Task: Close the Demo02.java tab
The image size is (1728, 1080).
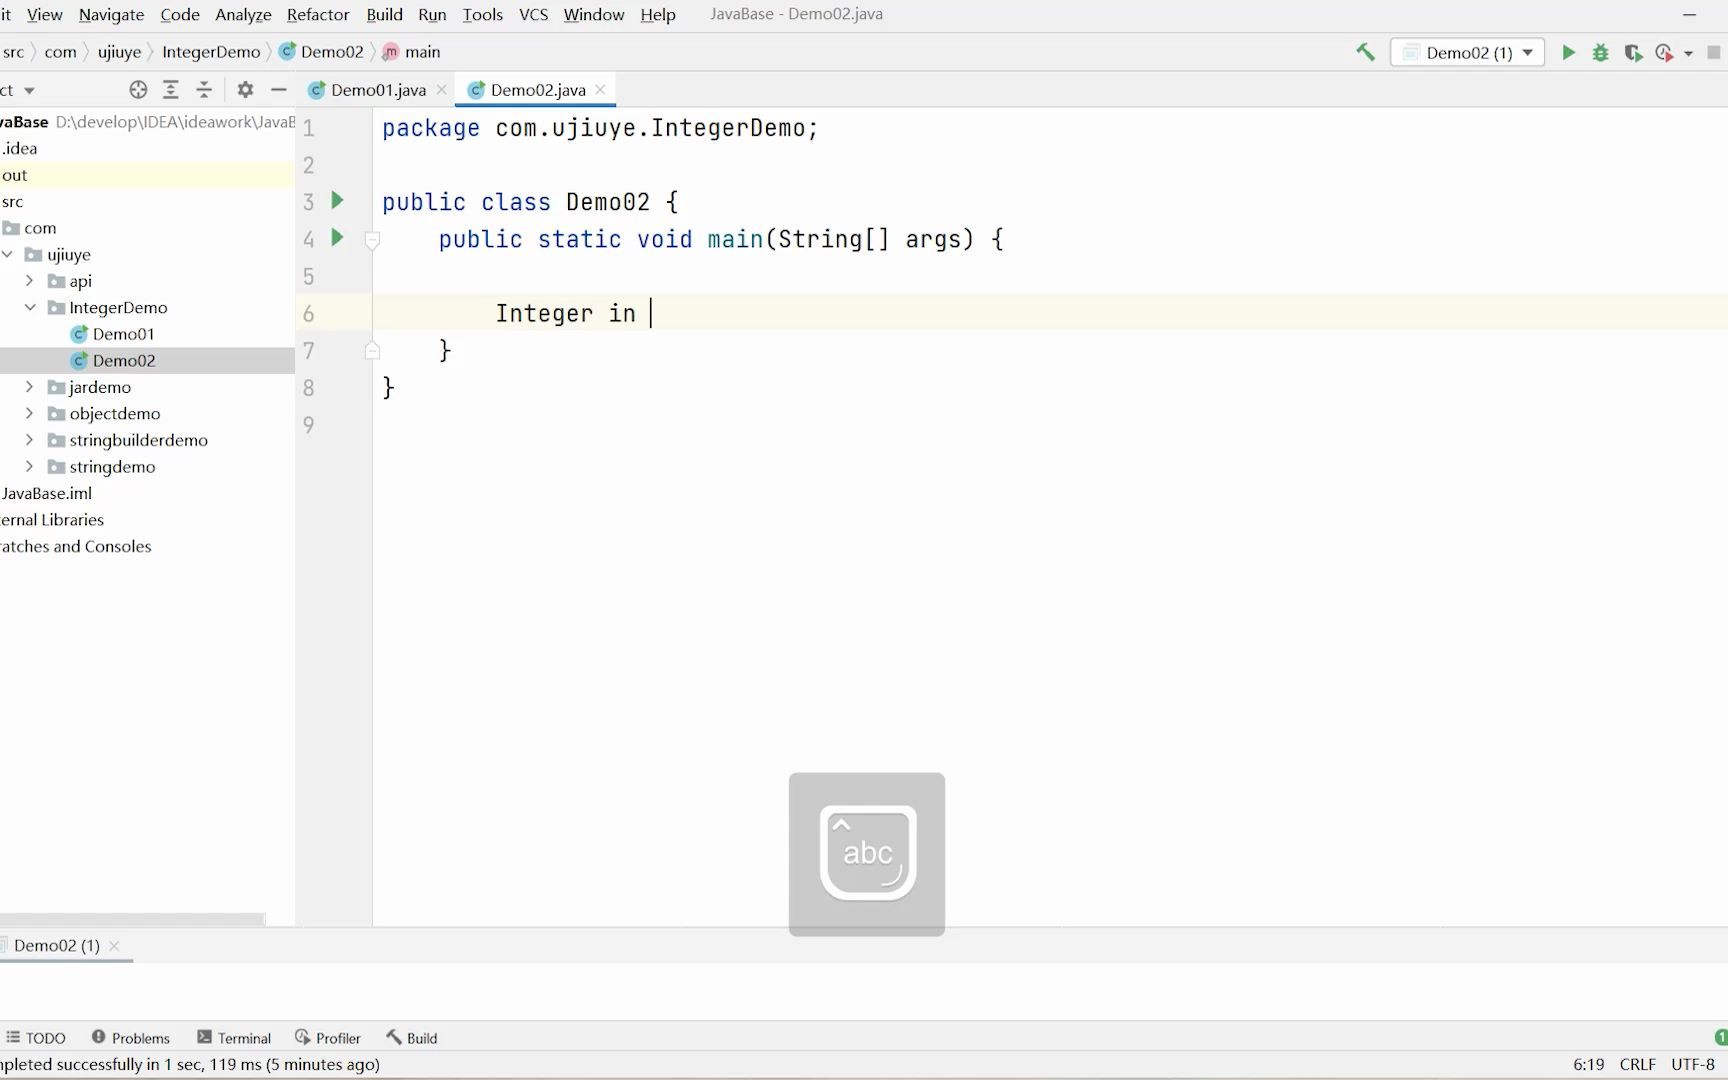Action: pos(600,90)
